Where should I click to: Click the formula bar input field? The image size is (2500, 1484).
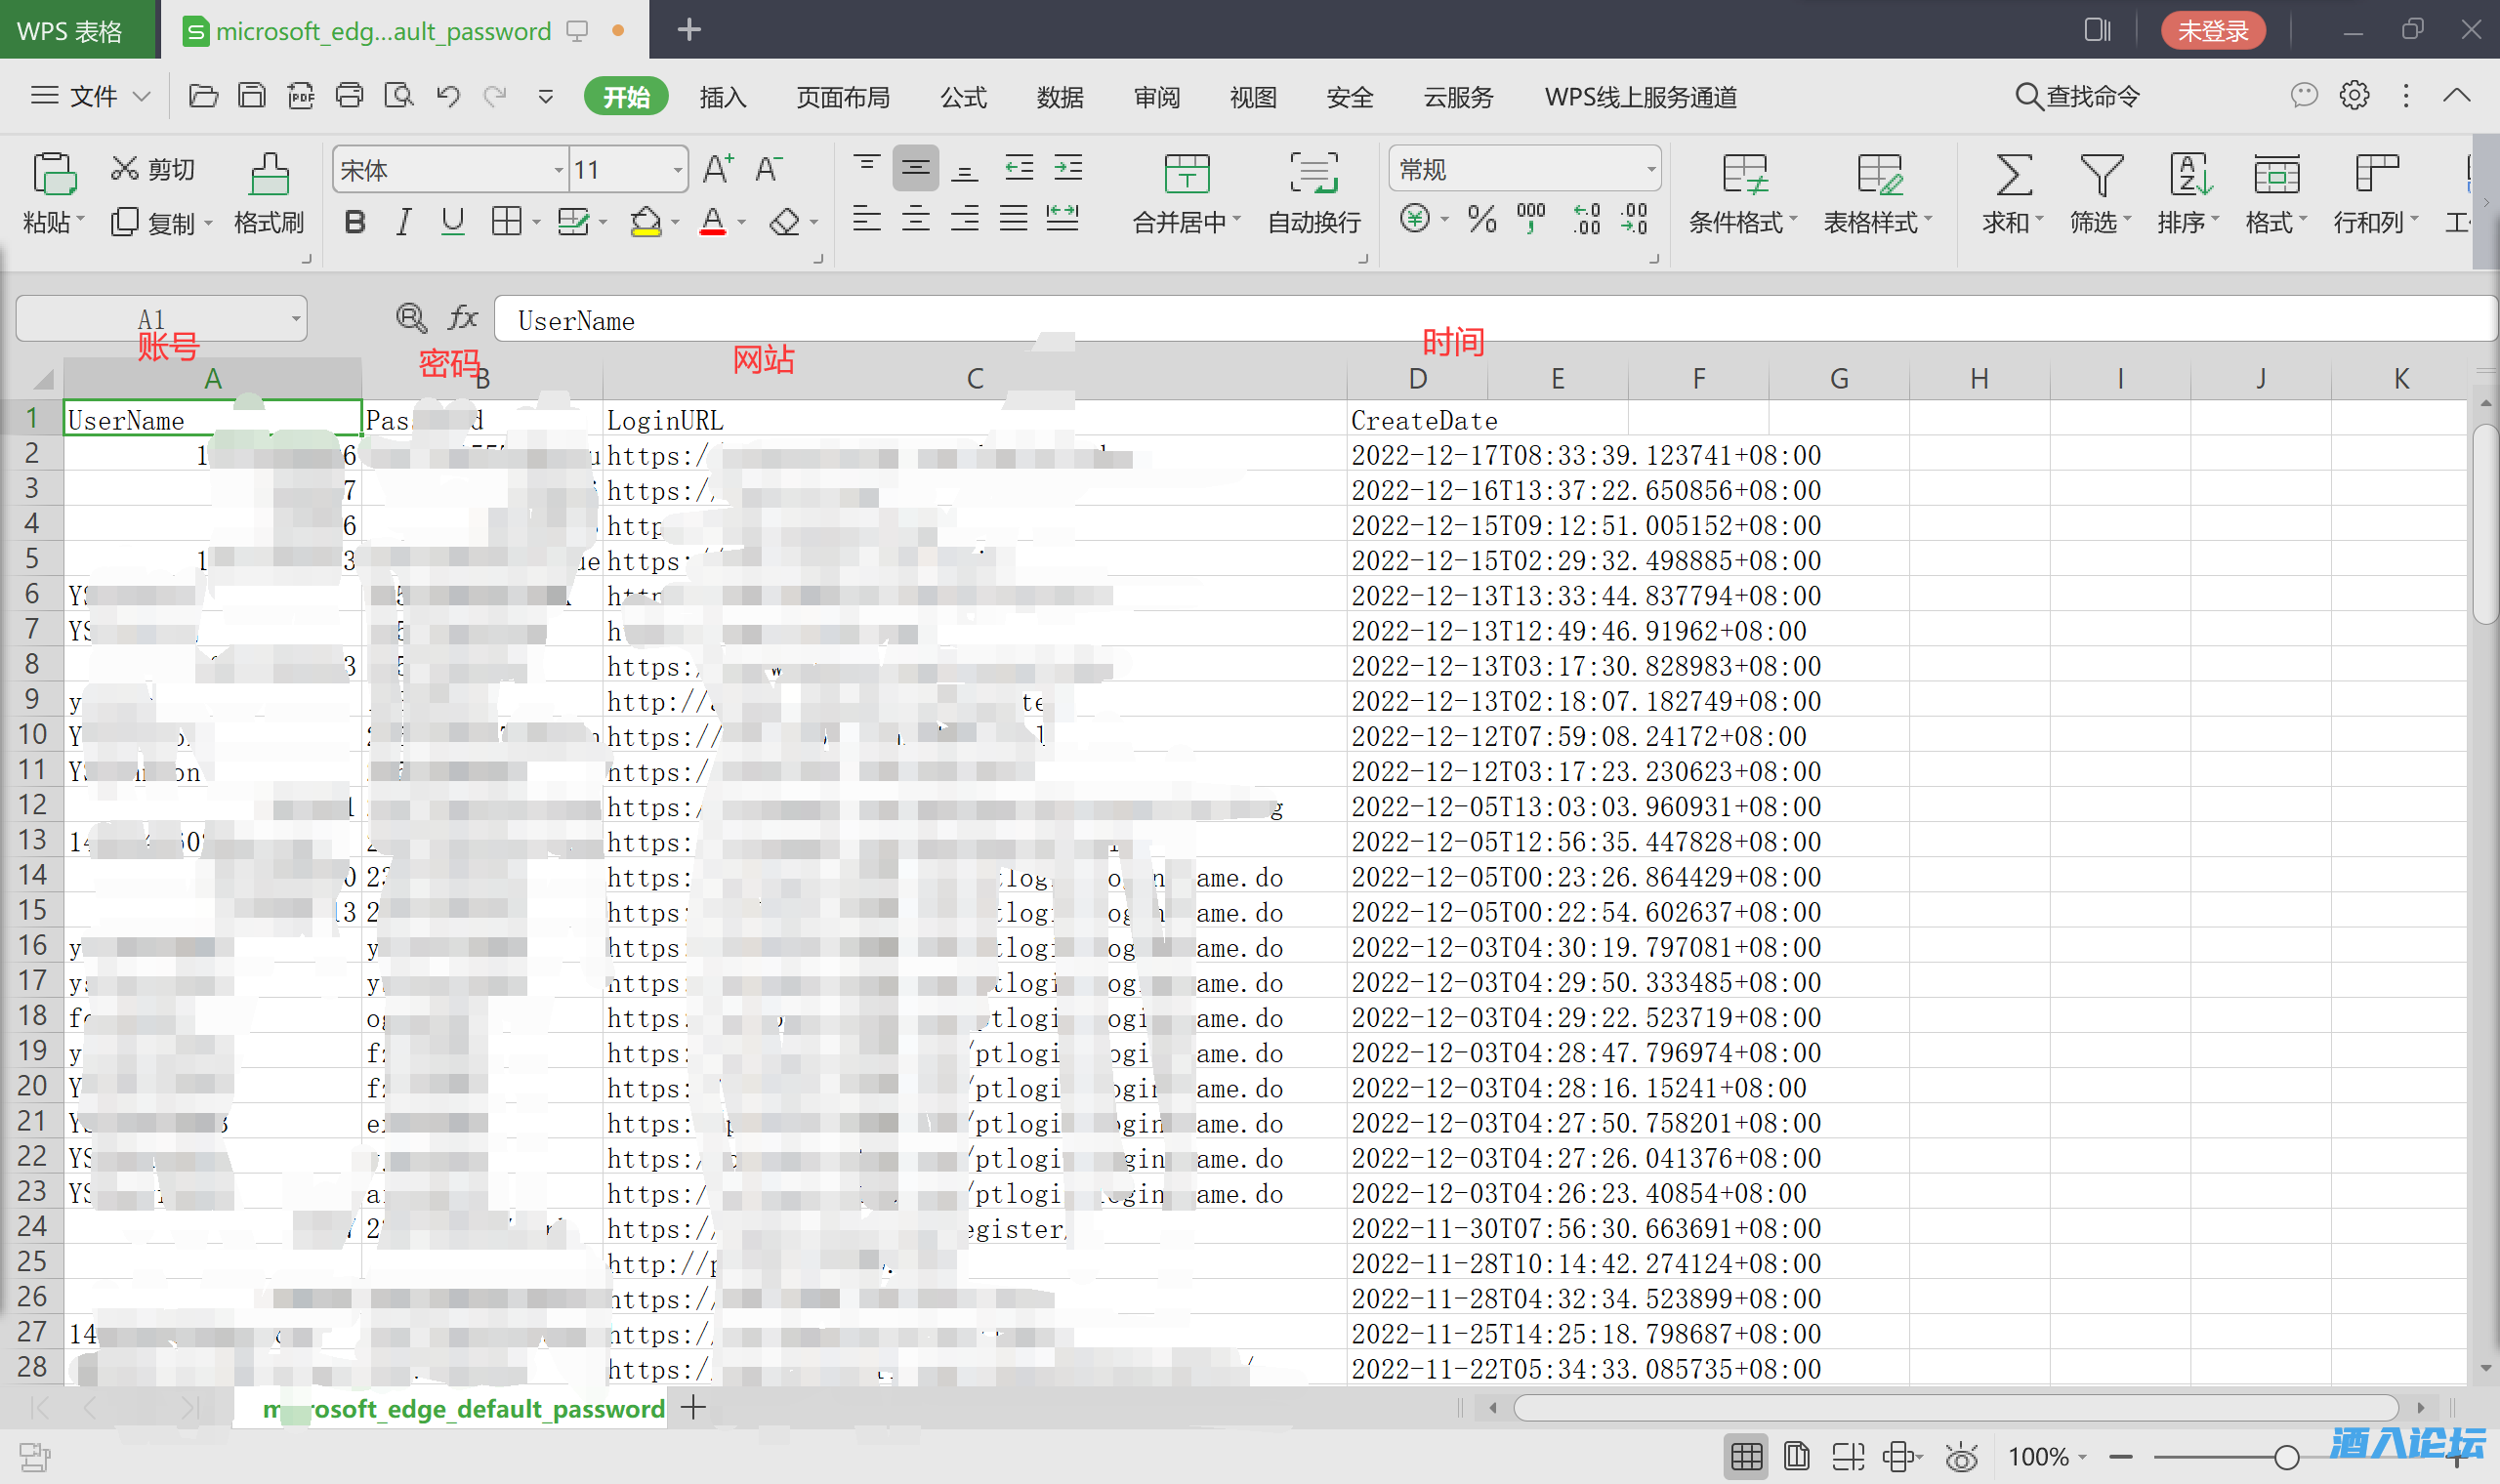(1400, 320)
